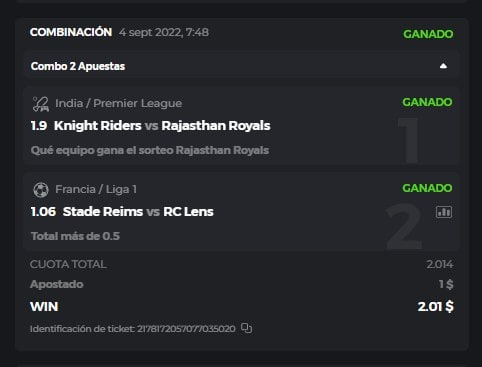This screenshot has width=482, height=367.
Task: Collapse the Combo 2 Apuestas arrow
Action: pyautogui.click(x=443, y=66)
